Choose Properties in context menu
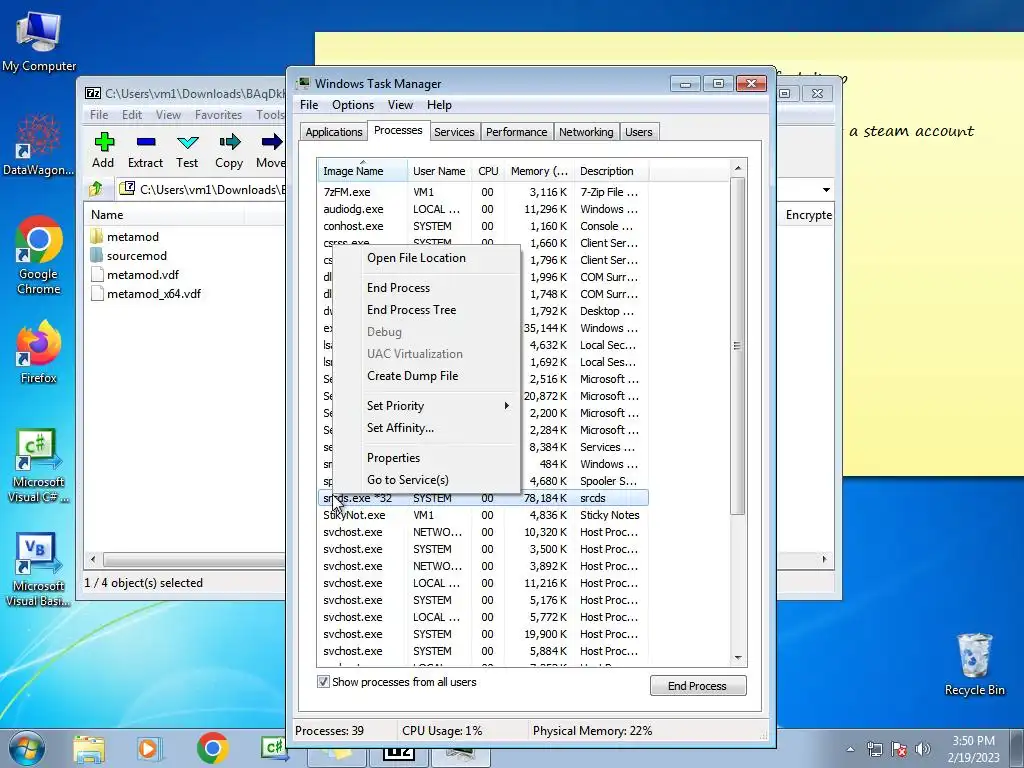1024x768 pixels. coord(426,458)
